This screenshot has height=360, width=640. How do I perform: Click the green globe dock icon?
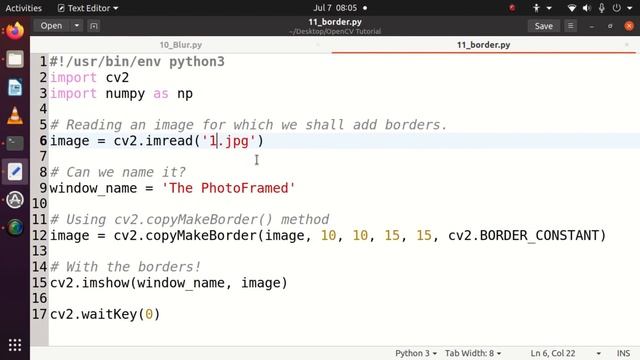[15, 227]
